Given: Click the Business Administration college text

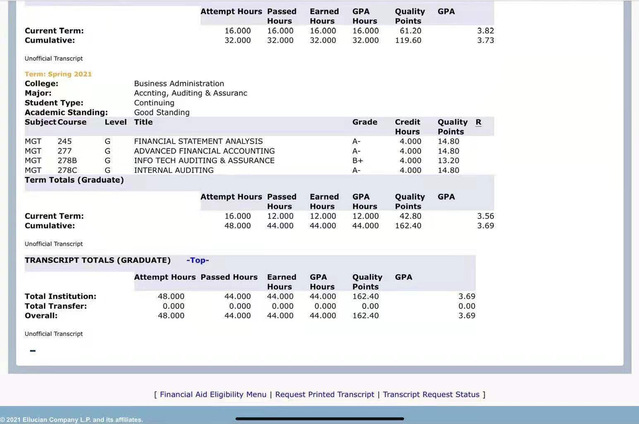Looking at the screenshot, I should [x=179, y=84].
